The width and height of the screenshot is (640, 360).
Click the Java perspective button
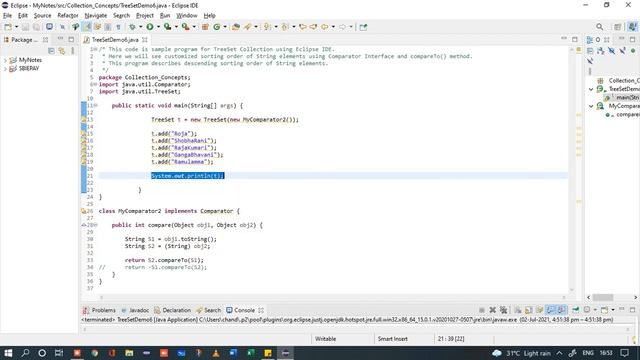633,27
